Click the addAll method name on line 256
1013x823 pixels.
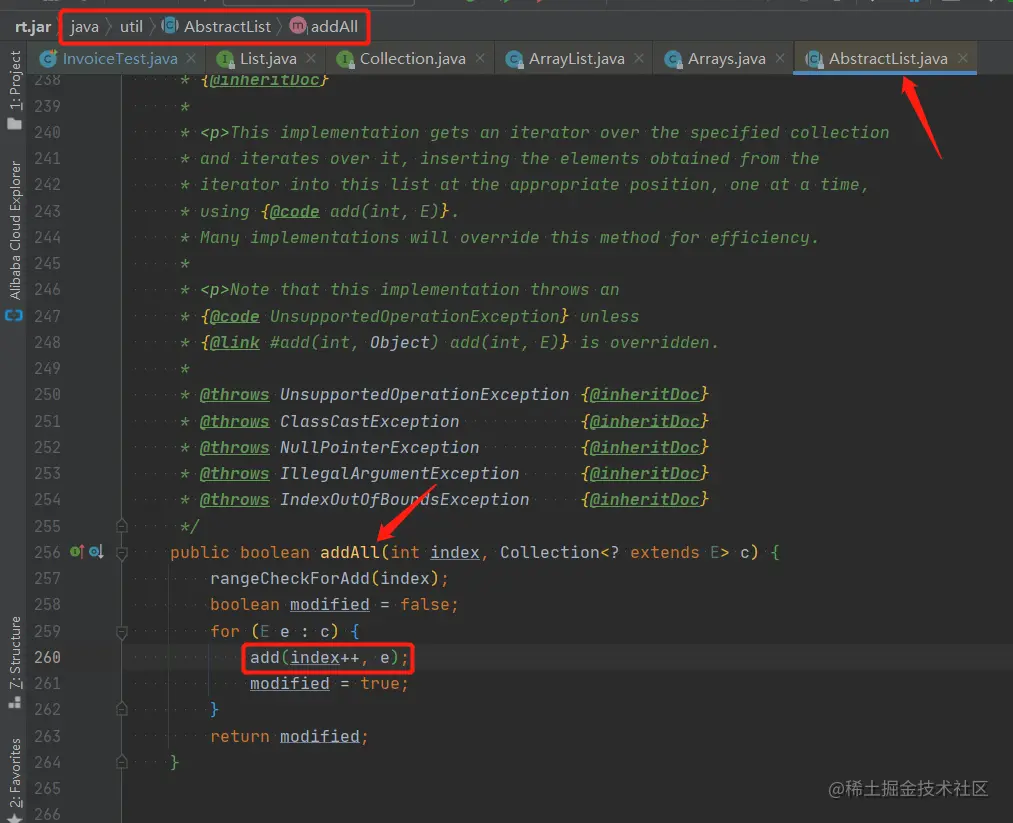[350, 552]
